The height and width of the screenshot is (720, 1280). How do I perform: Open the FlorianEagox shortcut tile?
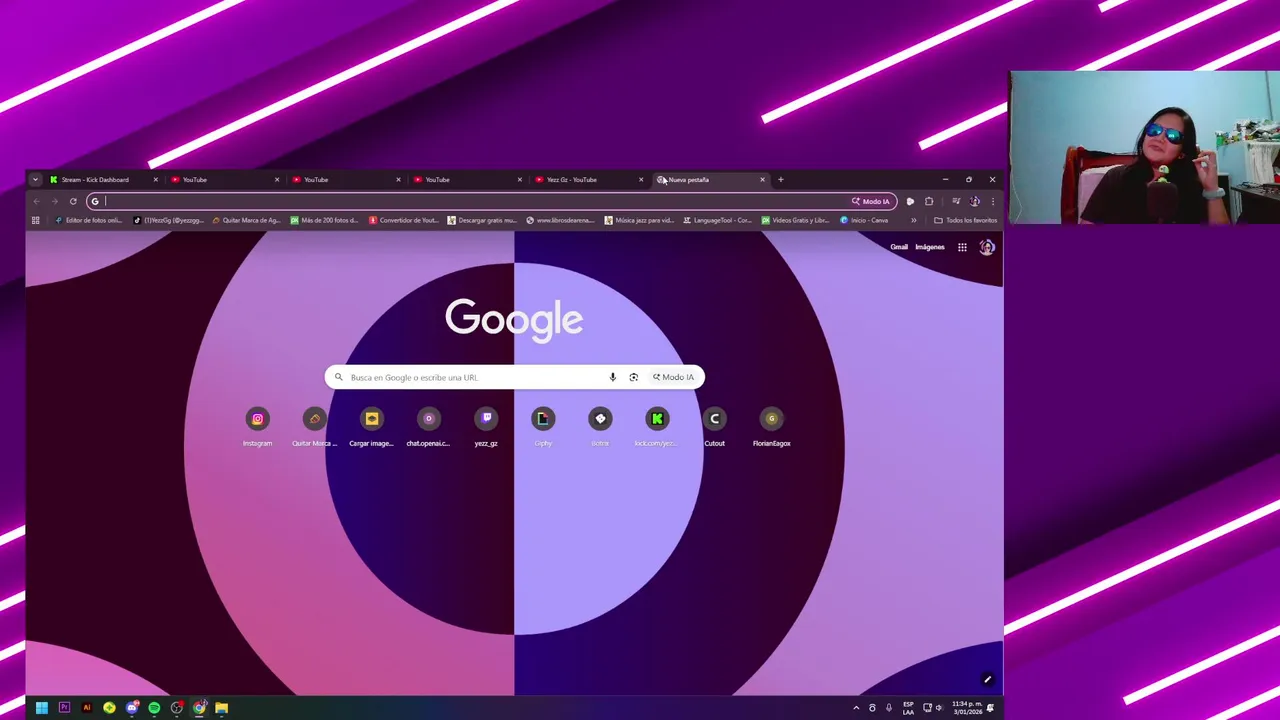771,427
